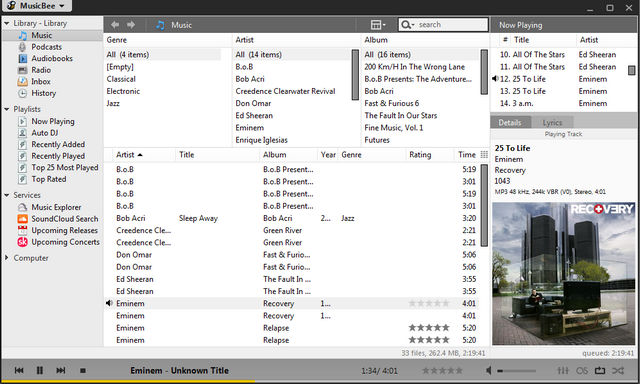This screenshot has width=640, height=384.
Task: Open the equalizer controls
Action: 563,371
